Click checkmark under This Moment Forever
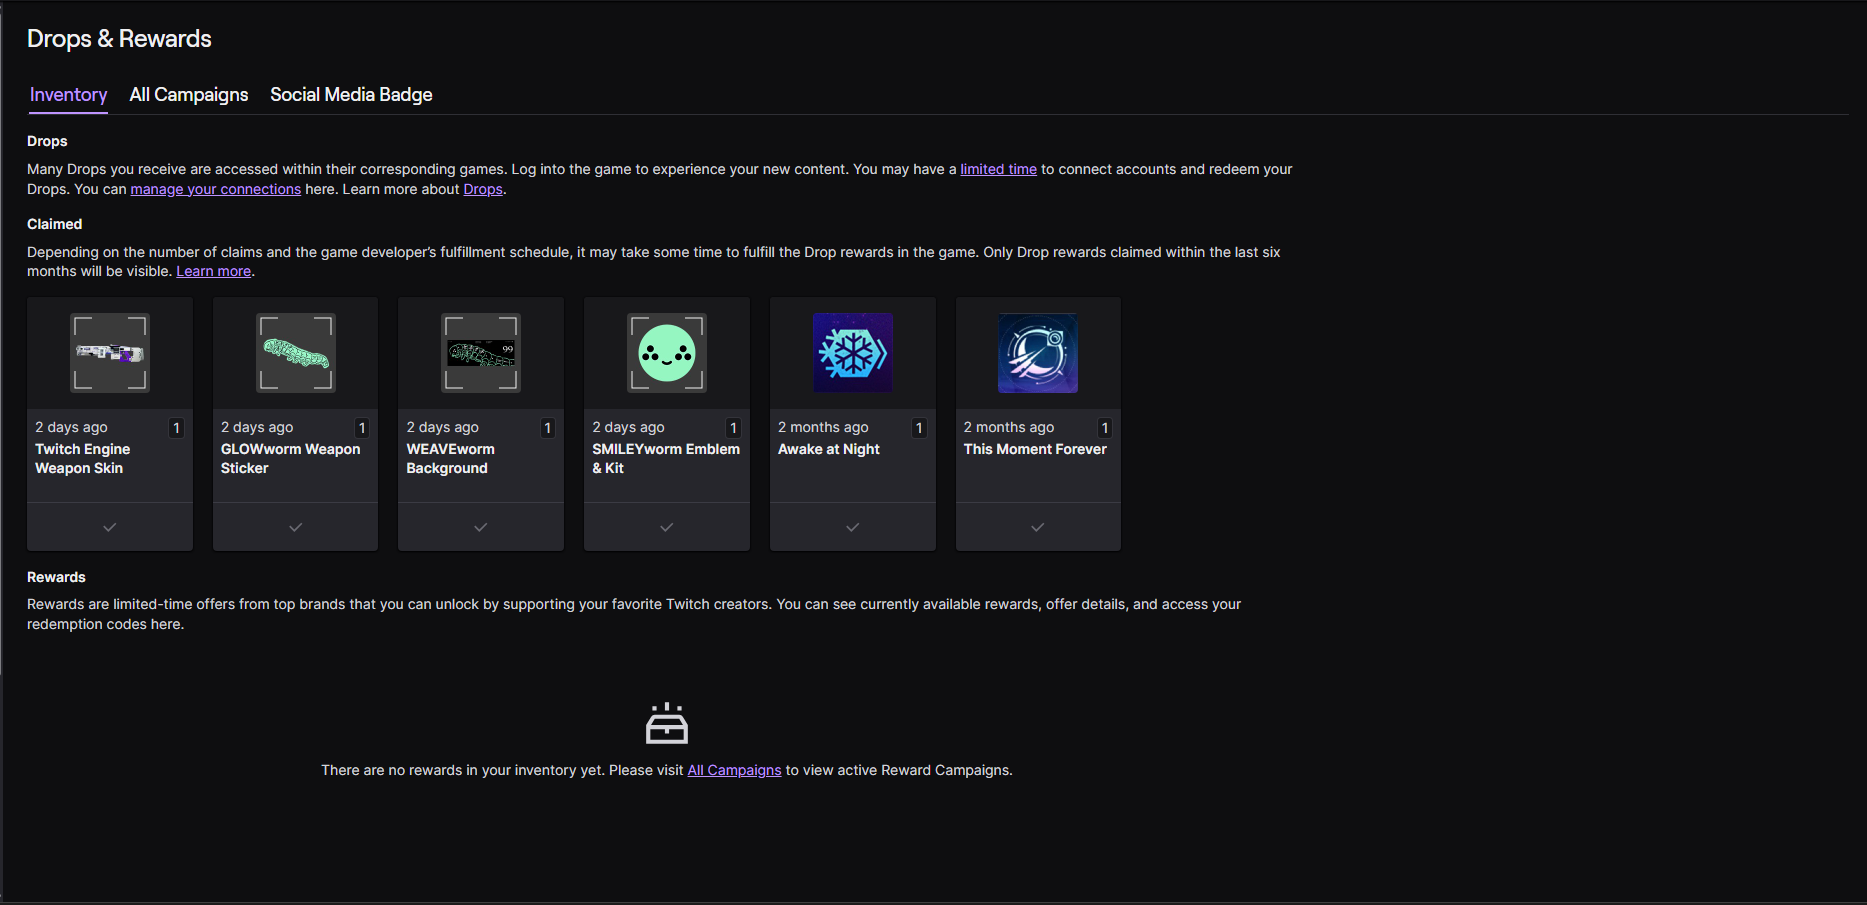The width and height of the screenshot is (1867, 905). 1038,527
